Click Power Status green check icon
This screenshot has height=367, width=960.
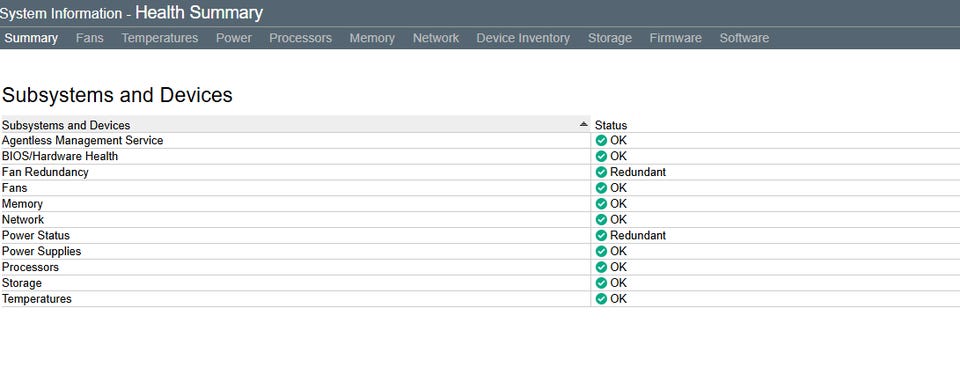[x=601, y=235]
